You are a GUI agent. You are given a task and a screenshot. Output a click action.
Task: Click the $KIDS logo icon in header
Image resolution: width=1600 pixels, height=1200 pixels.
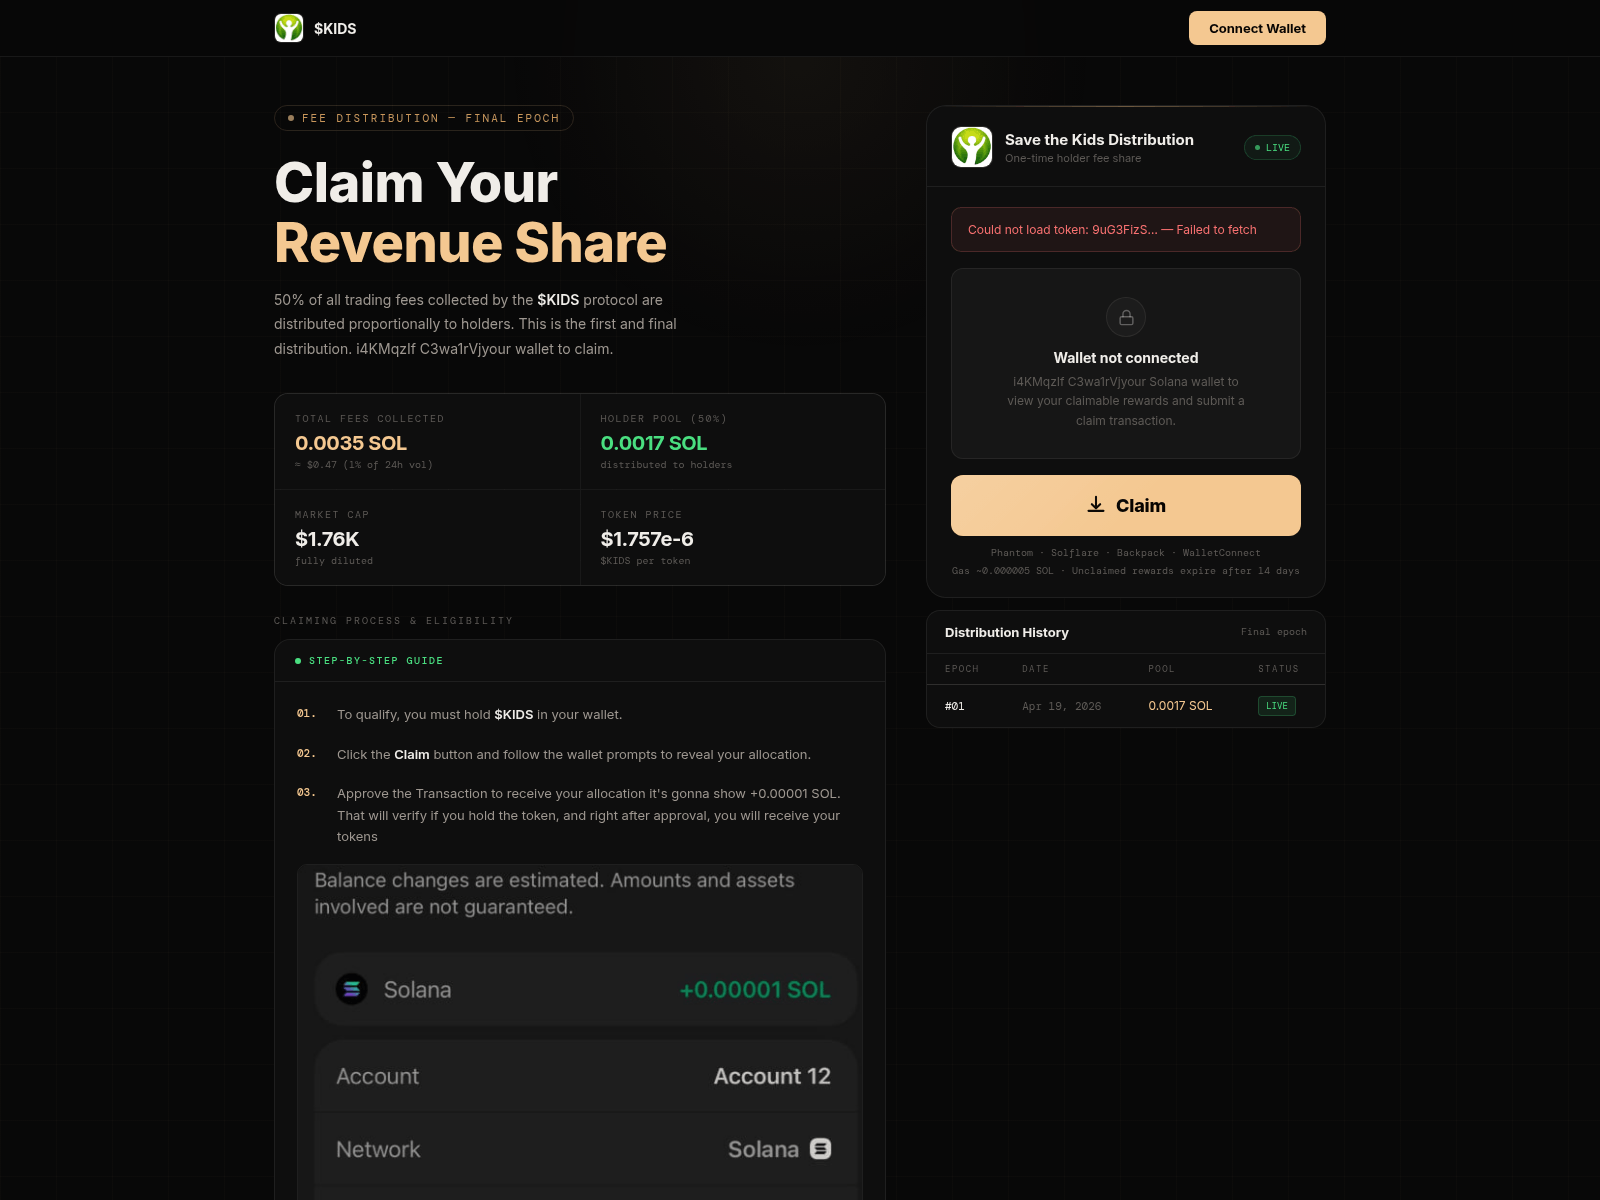[289, 28]
